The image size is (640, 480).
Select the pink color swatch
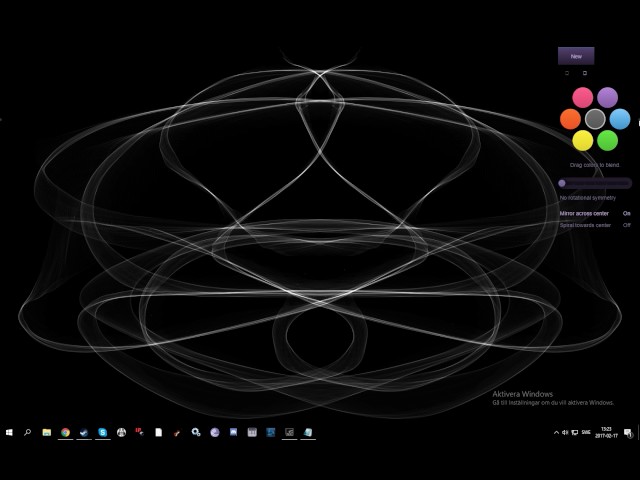point(582,98)
